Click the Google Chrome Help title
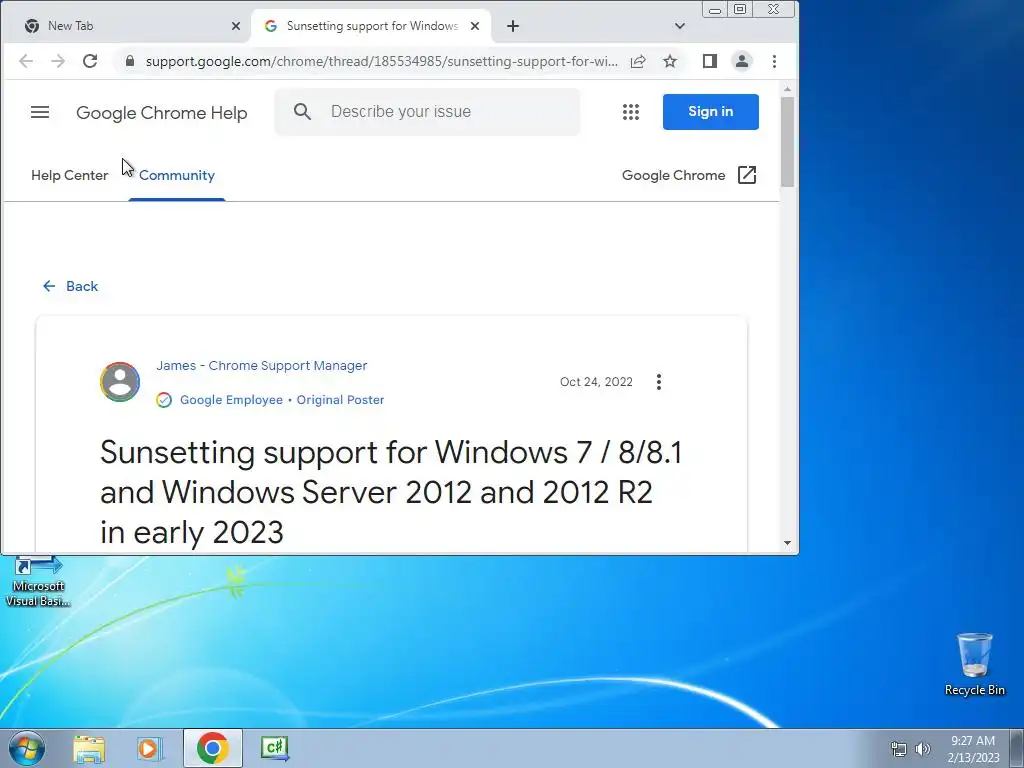1024x768 pixels. tap(162, 113)
